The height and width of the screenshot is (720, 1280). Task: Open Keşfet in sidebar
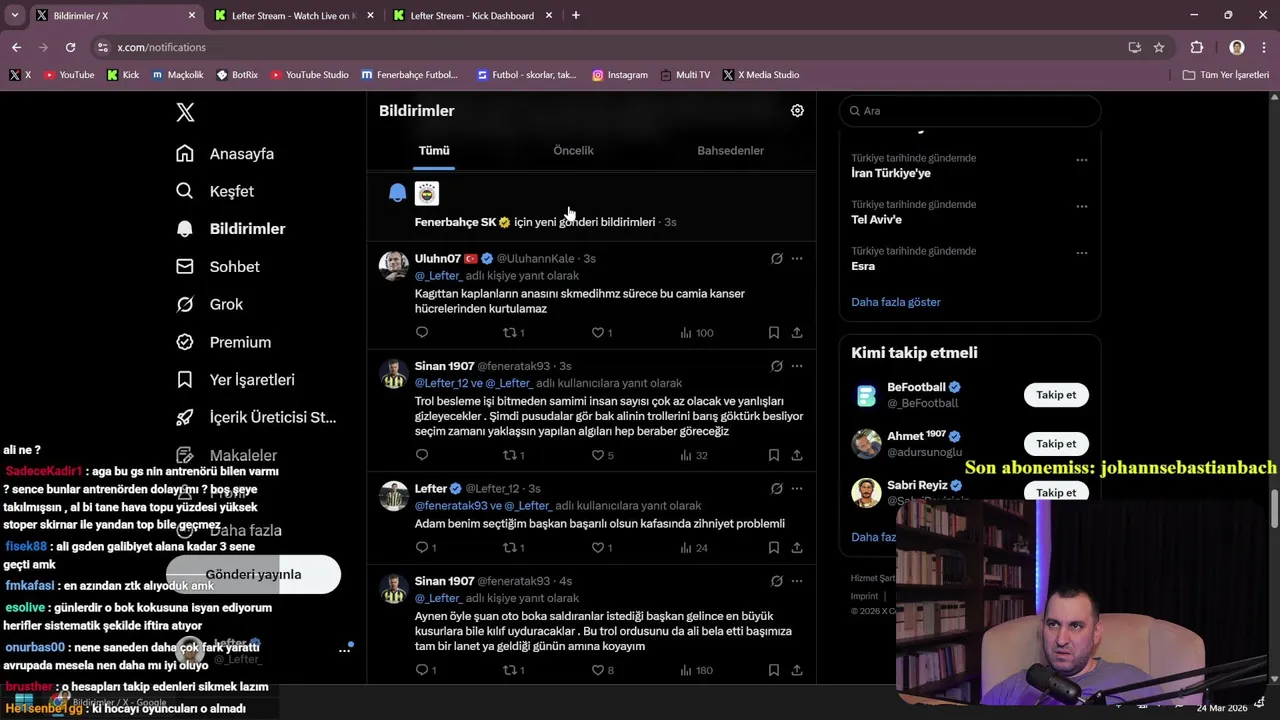[215, 191]
